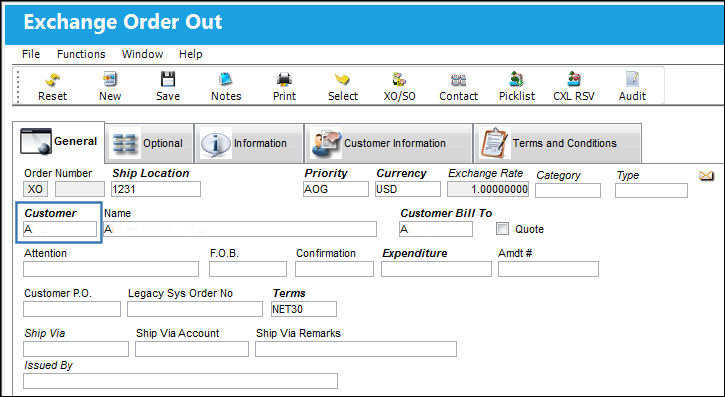Click the envelope mail icon
The image size is (725, 397).
tap(706, 176)
